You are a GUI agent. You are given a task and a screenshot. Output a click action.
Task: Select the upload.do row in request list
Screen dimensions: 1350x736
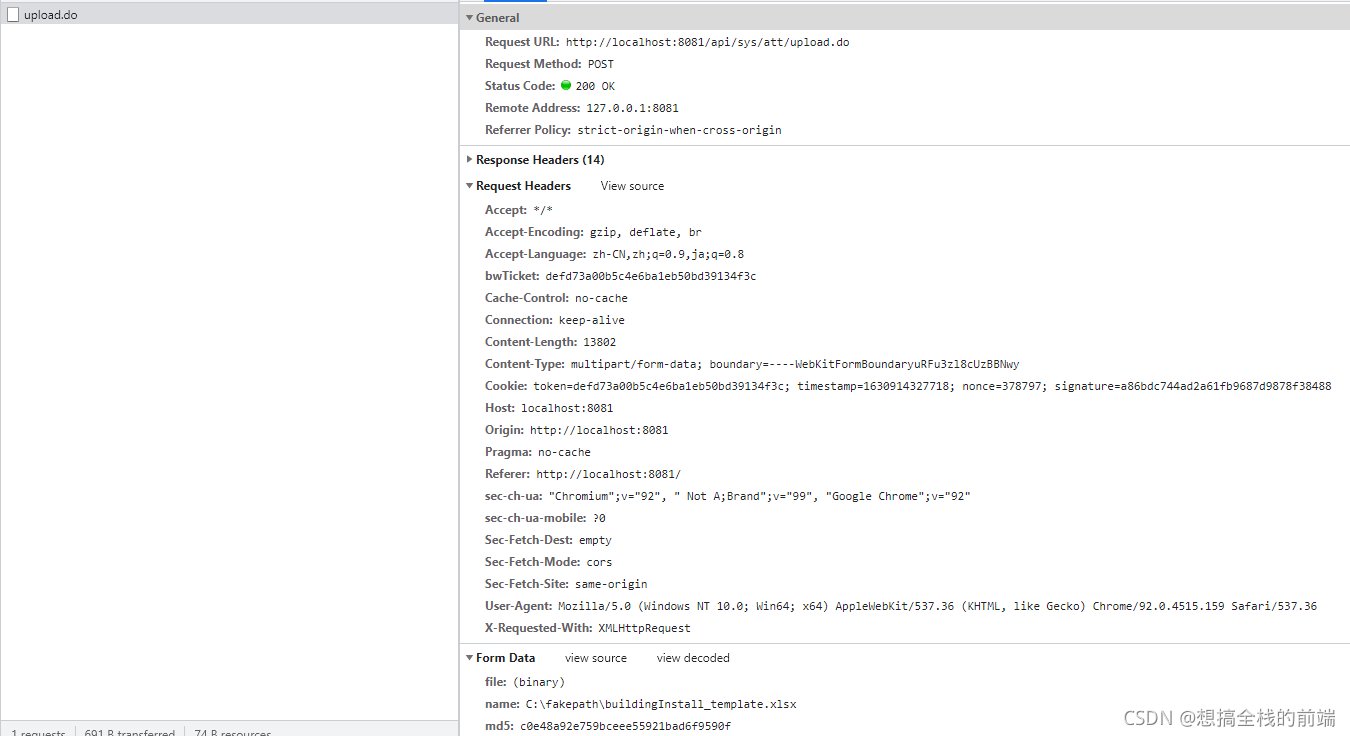coord(229,15)
